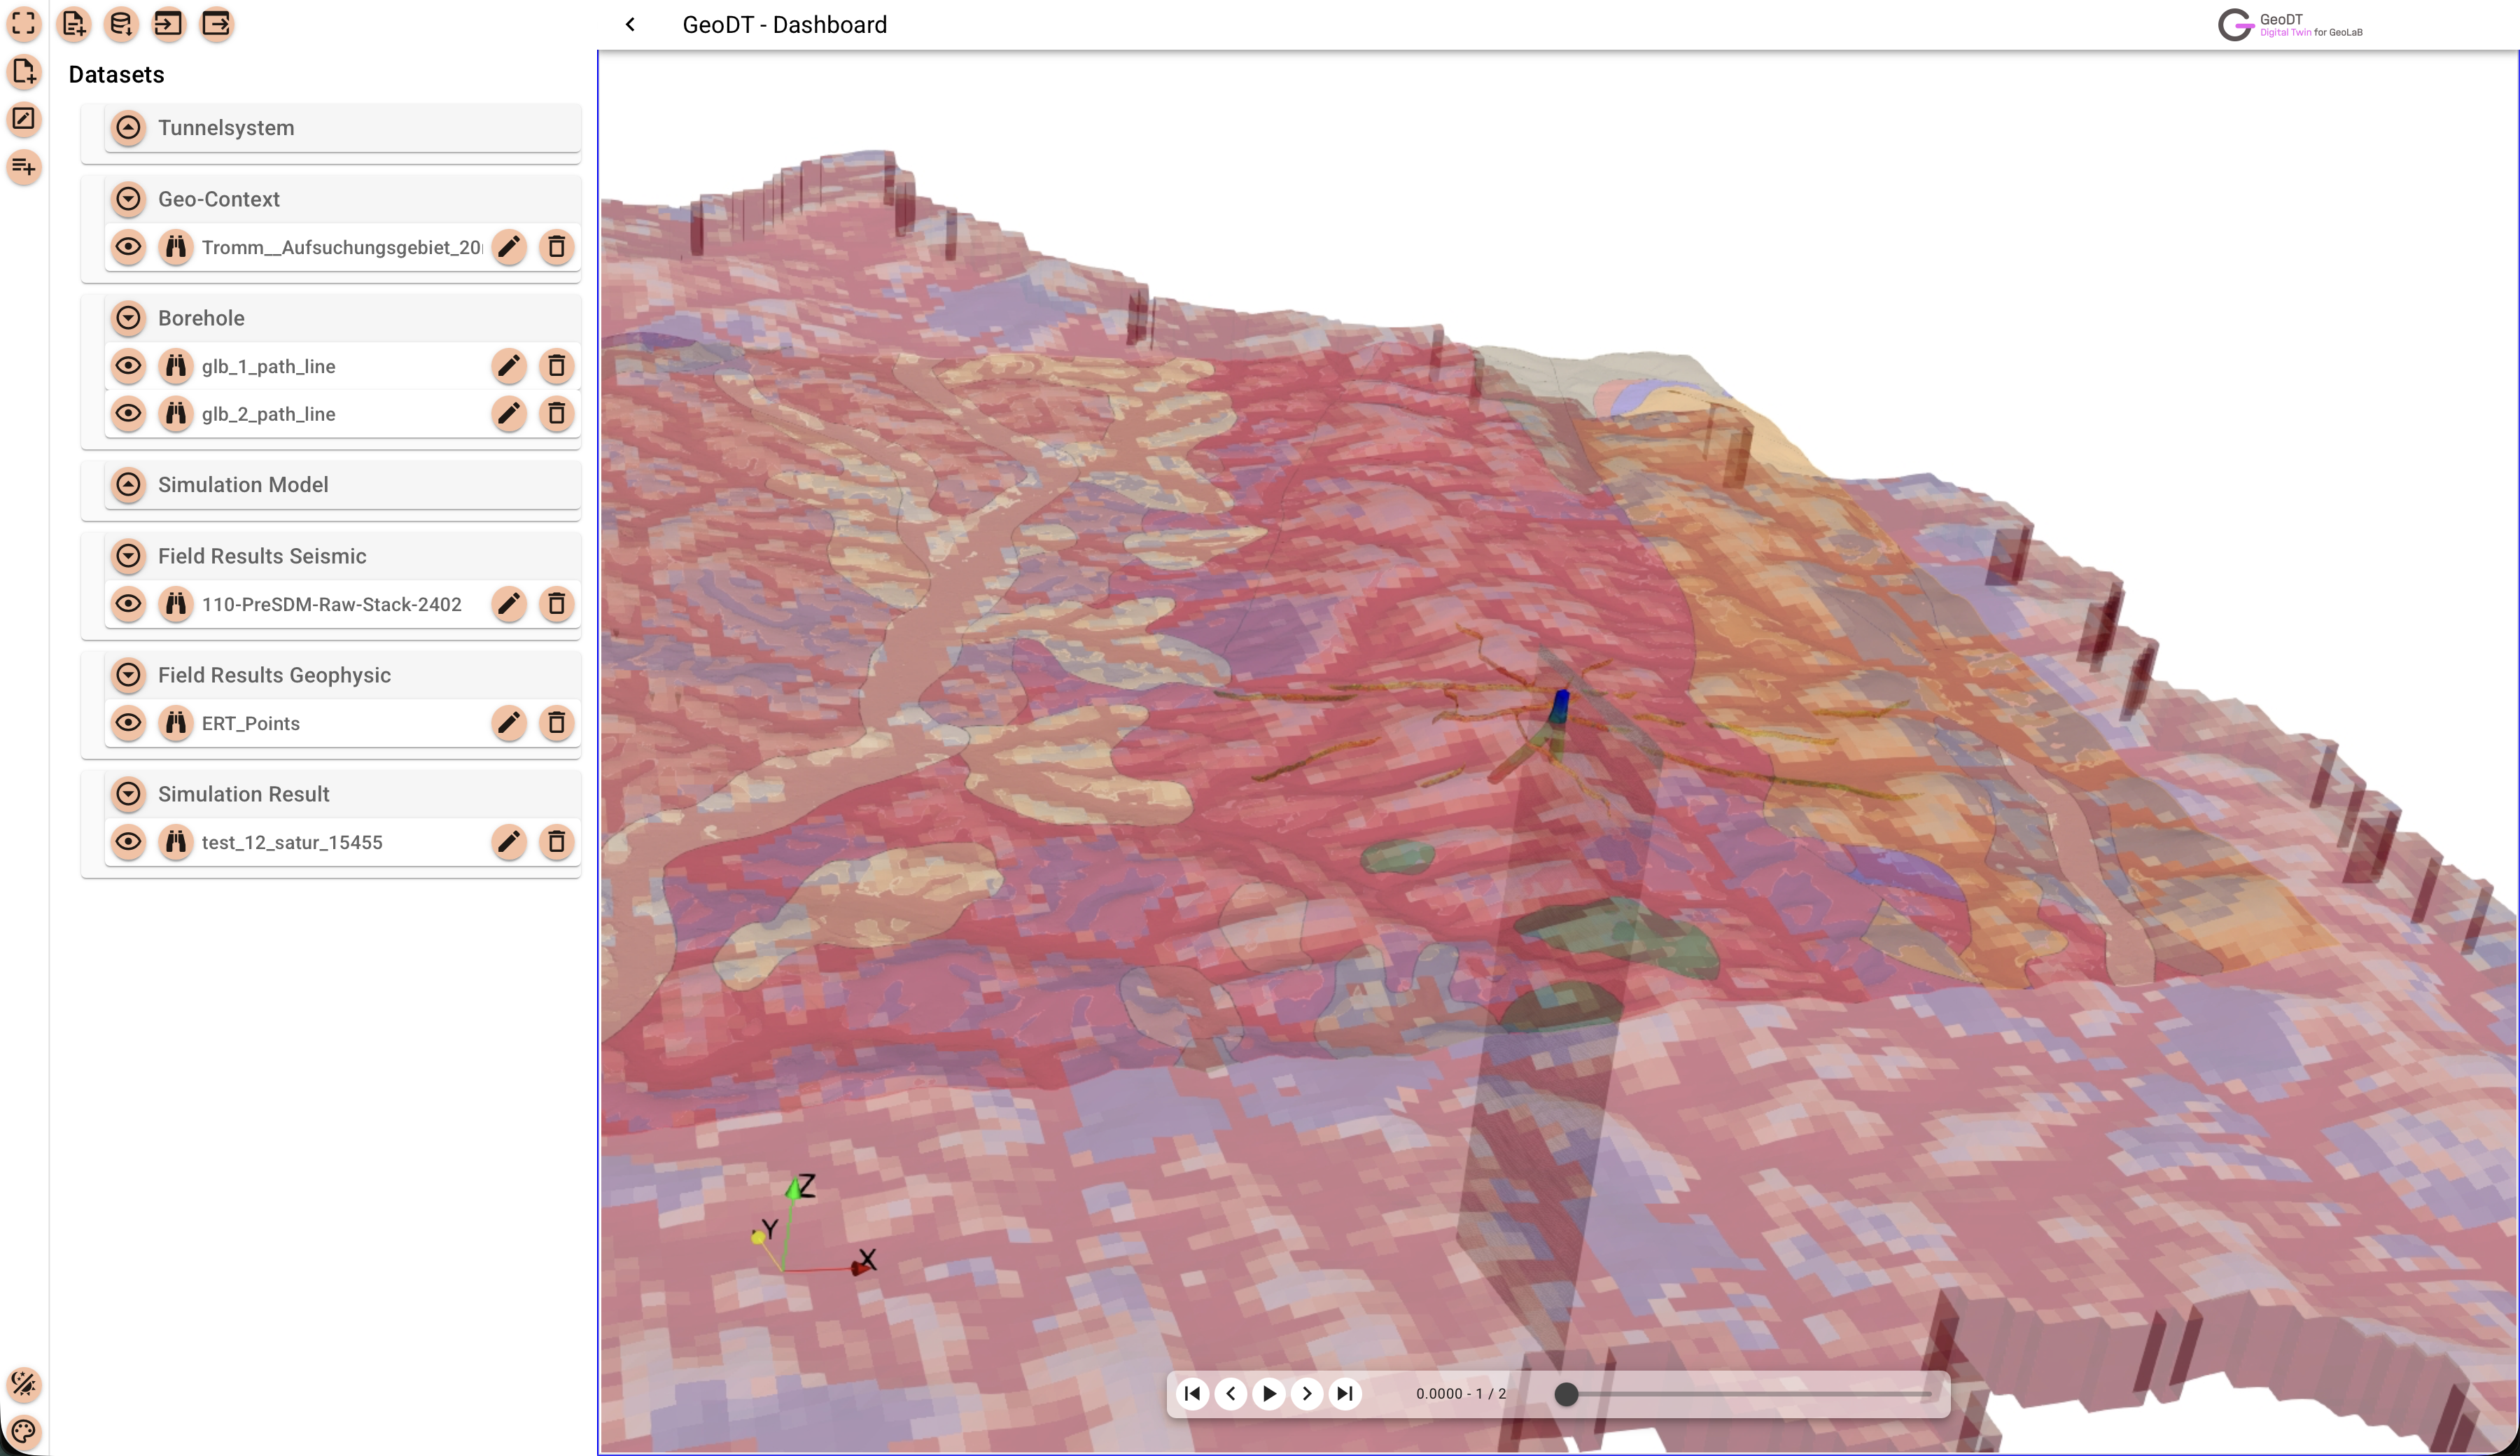Play the time step animation

(1269, 1393)
